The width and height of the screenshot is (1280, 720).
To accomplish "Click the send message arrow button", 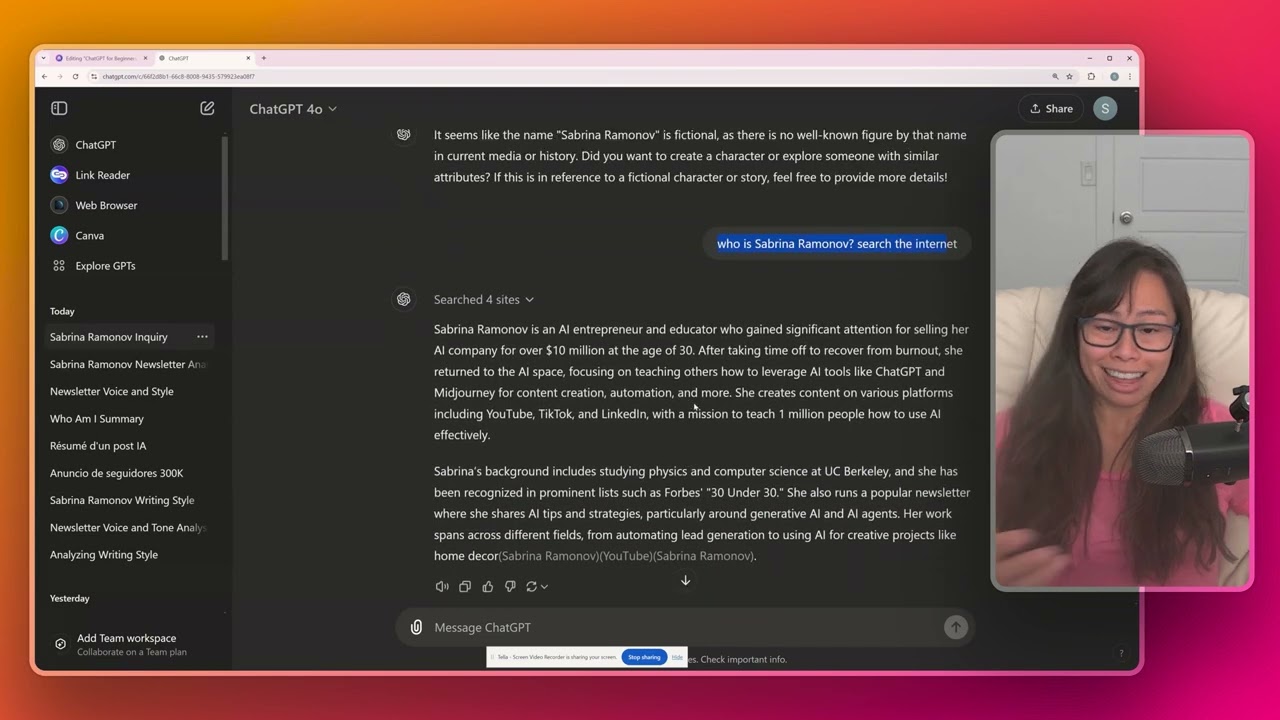I will tap(956, 627).
